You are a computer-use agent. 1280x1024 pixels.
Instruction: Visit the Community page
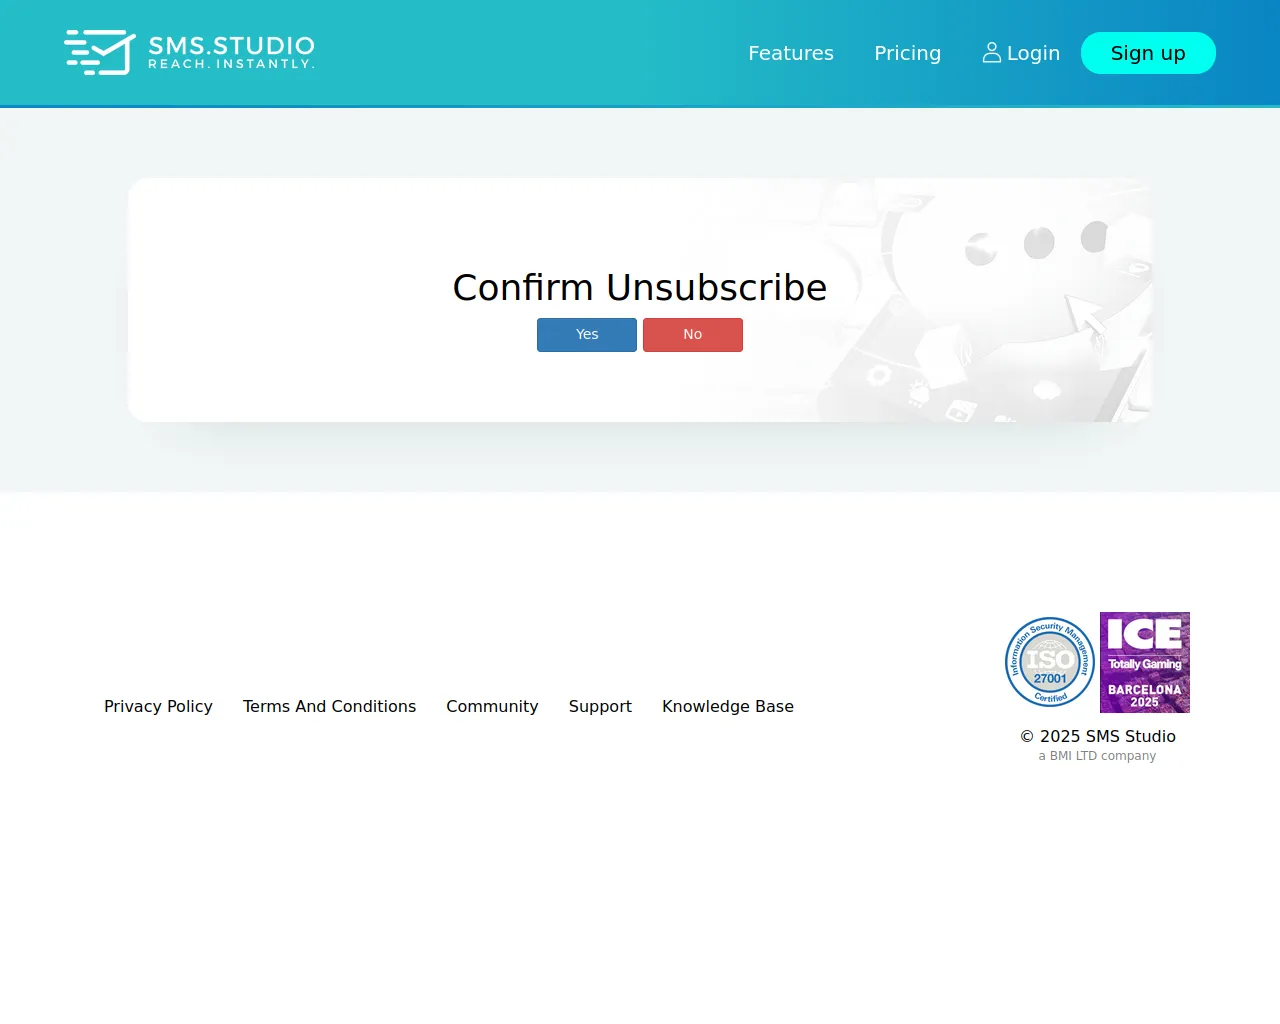[x=492, y=706]
